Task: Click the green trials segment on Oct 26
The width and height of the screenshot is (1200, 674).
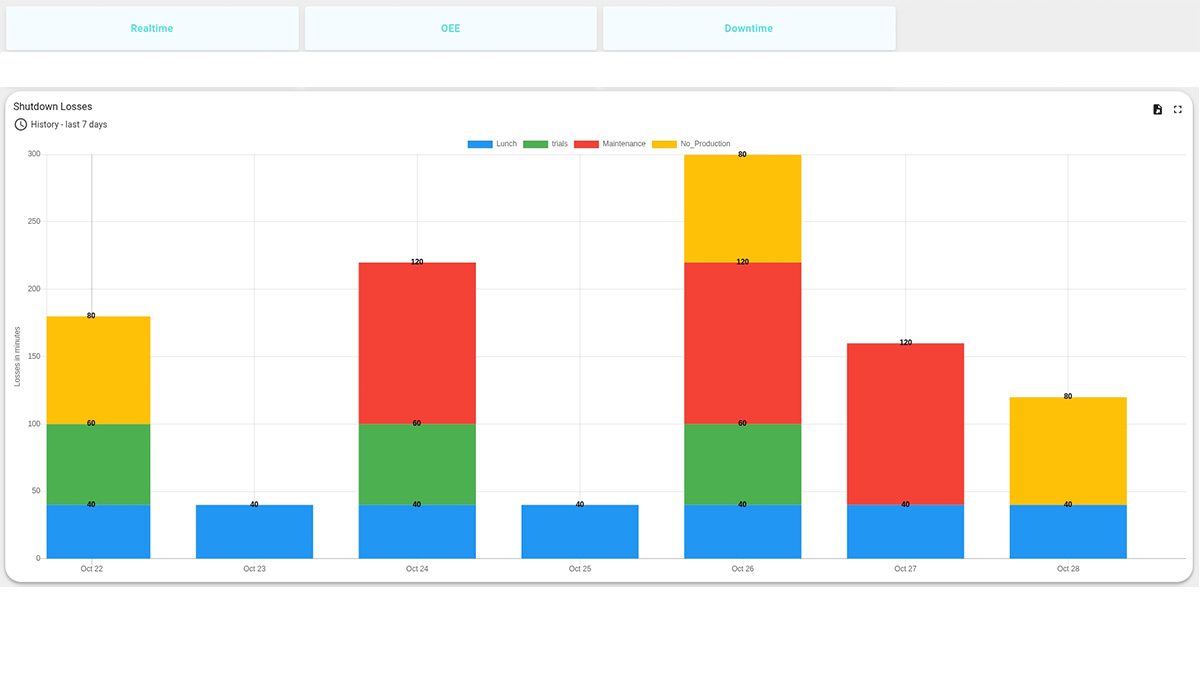Action: click(742, 464)
